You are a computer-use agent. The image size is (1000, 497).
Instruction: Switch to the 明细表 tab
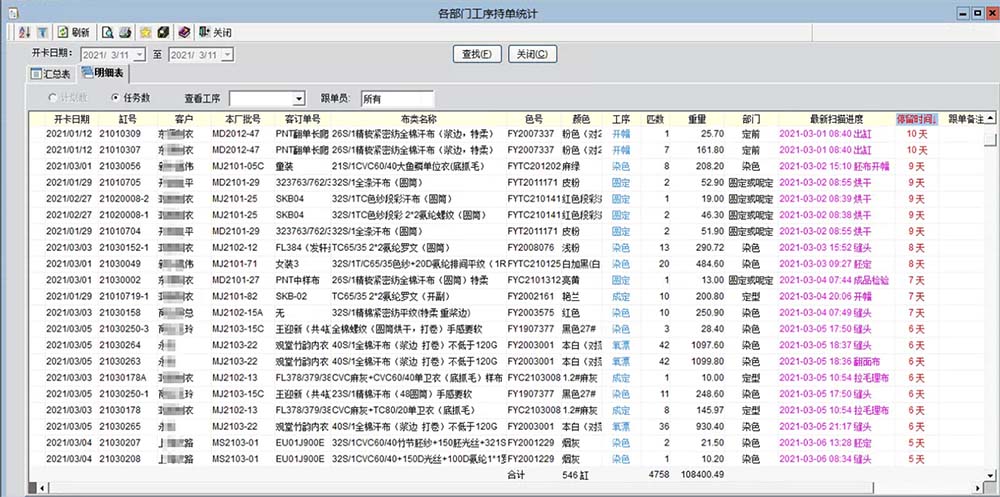[104, 75]
